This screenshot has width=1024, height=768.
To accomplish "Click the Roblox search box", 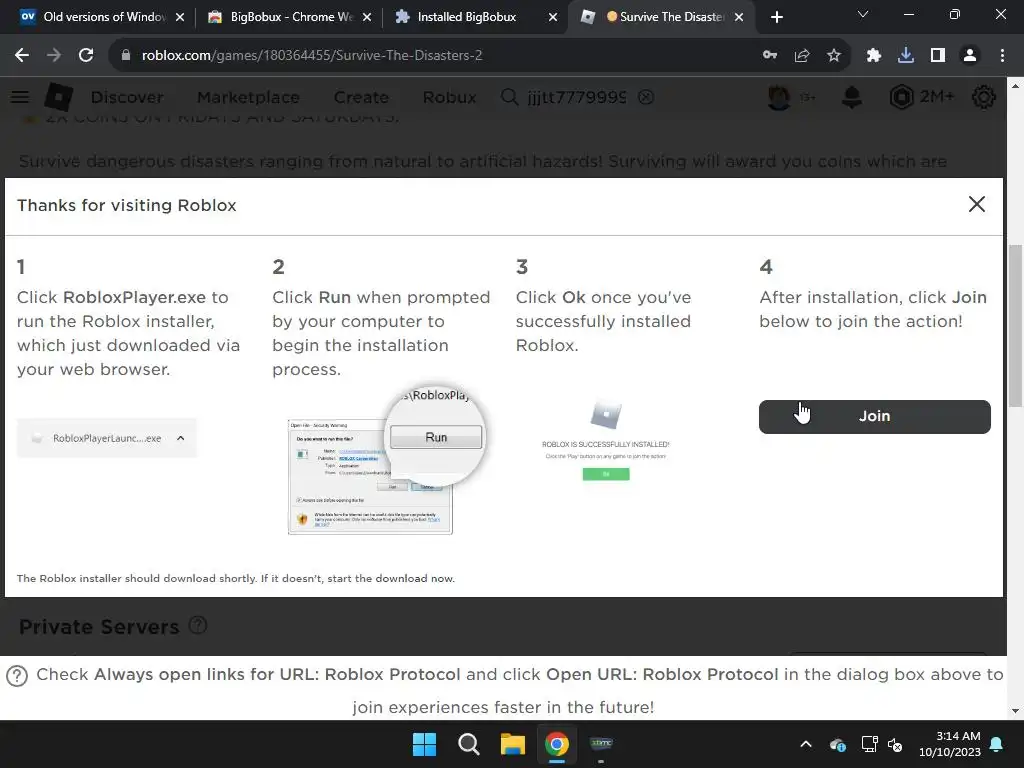I will 577,97.
